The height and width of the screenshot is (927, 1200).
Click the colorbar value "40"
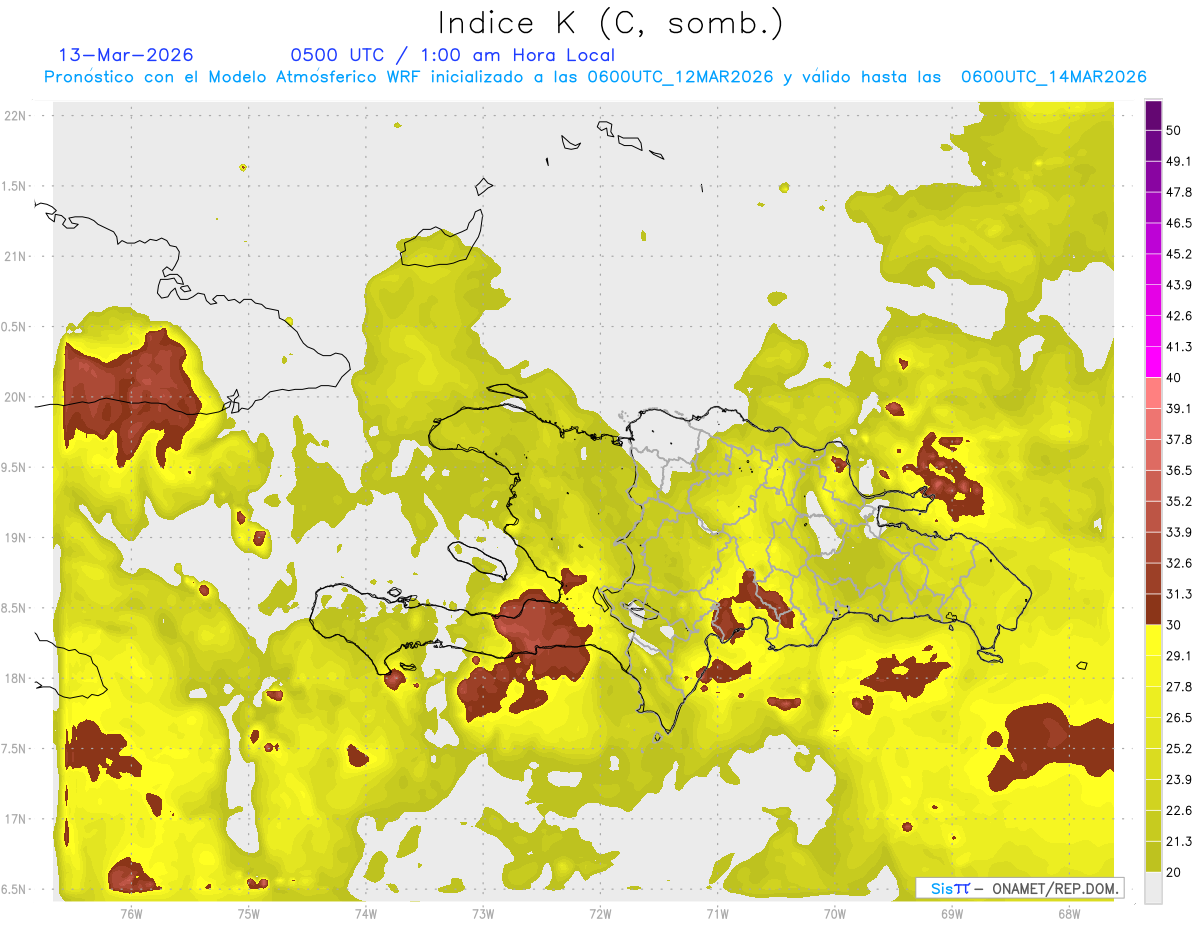(1174, 377)
